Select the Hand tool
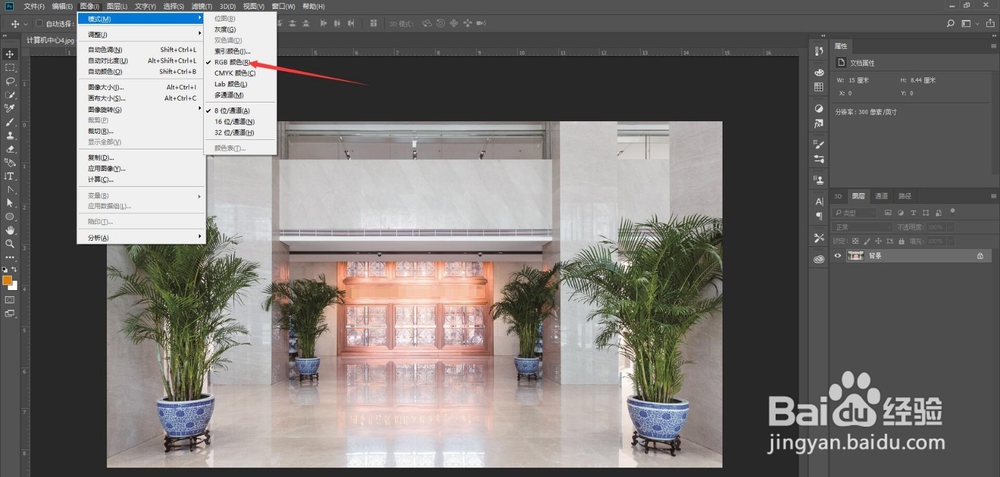Viewport: 1000px width, 477px height. [10, 230]
